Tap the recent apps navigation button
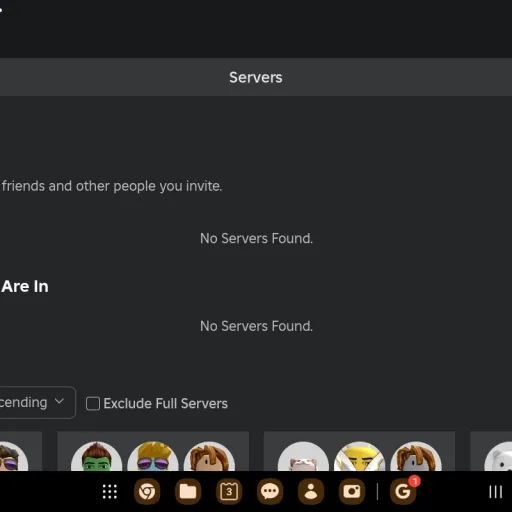Image resolution: width=512 pixels, height=512 pixels. pos(496,492)
